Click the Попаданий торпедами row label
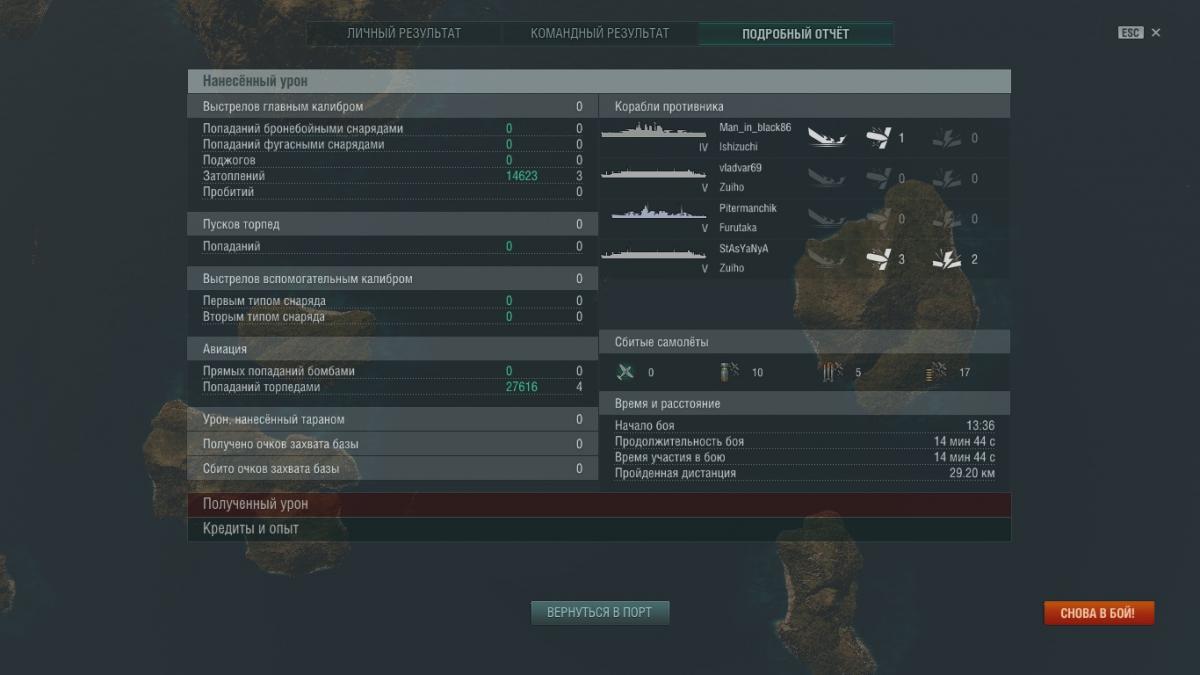1200x675 pixels. [x=262, y=387]
